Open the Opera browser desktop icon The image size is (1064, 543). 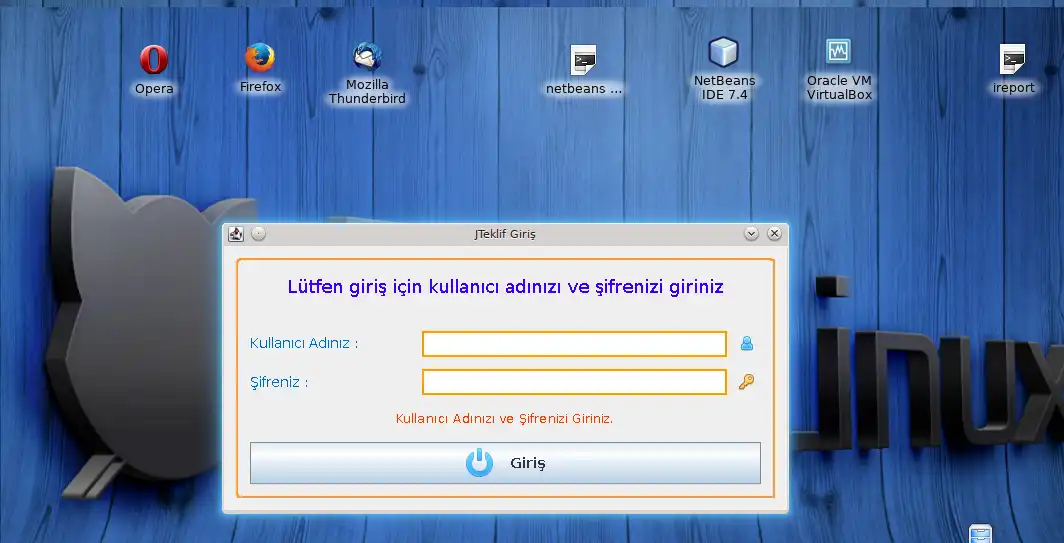154,60
